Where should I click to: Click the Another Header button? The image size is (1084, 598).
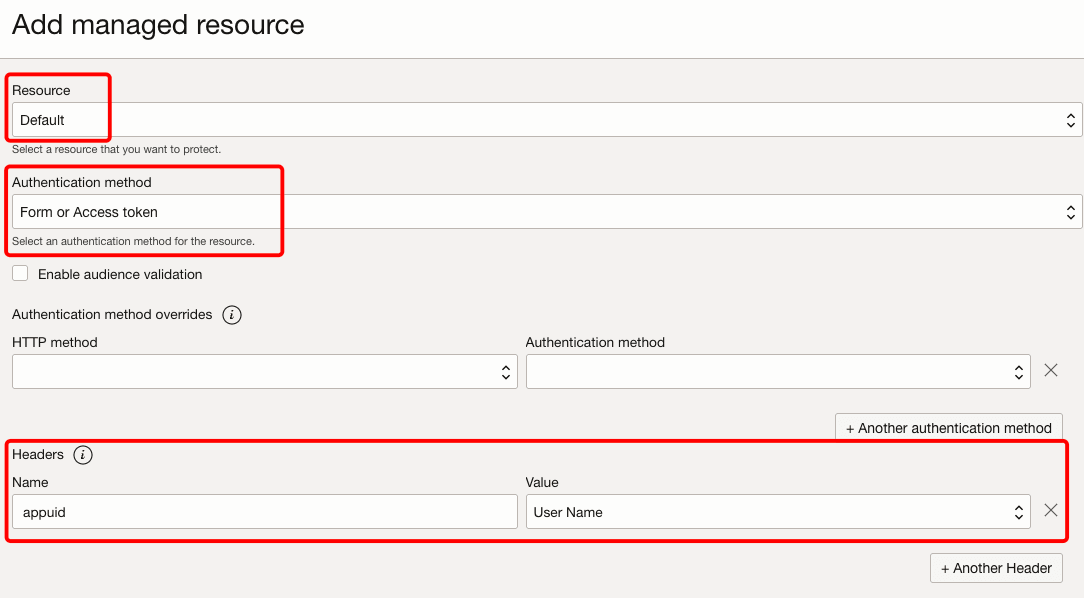pyautogui.click(x=996, y=568)
